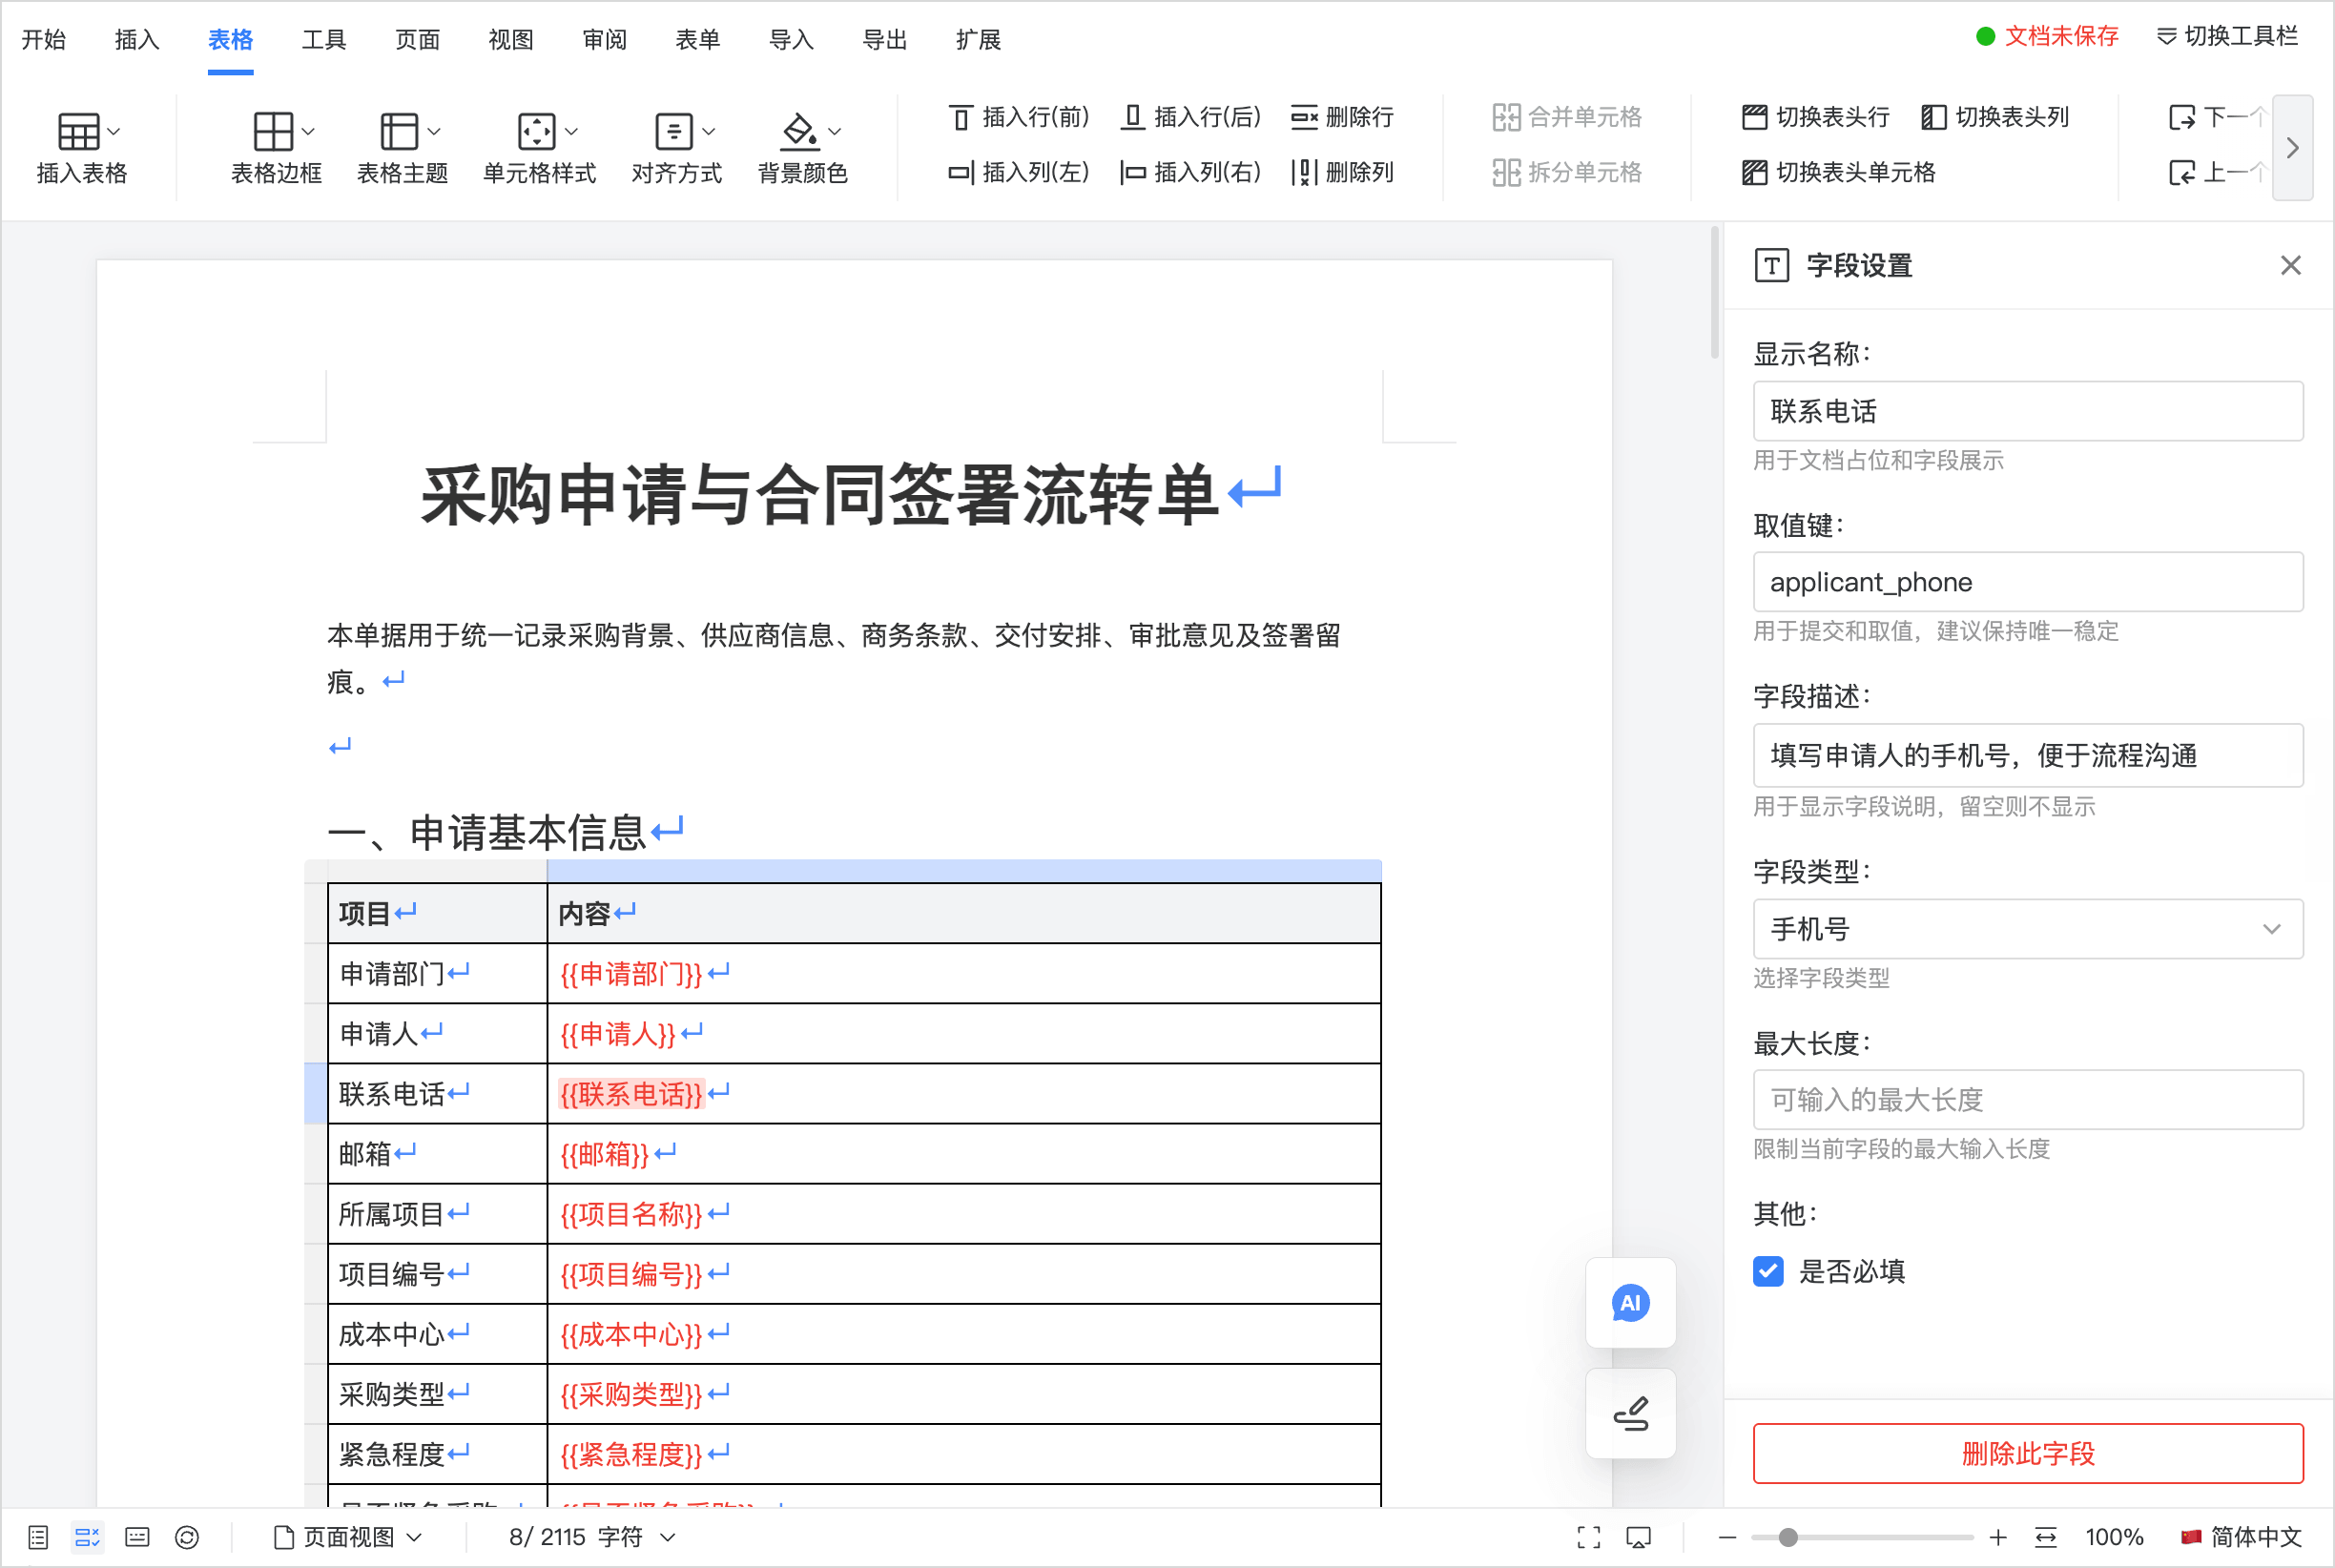This screenshot has height=1568, width=2335.
Task: Expand ribbon overflow with right chevron
Action: point(2293,148)
